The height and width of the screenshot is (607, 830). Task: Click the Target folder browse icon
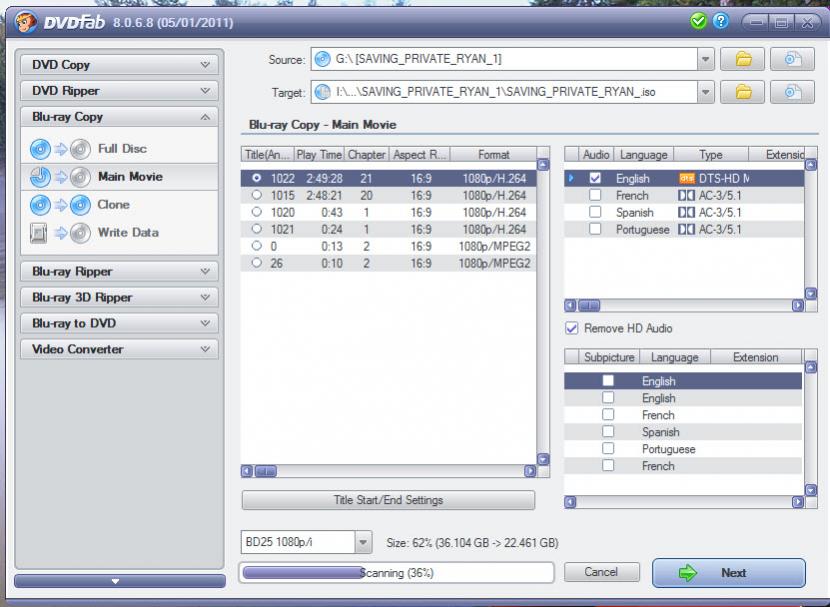pos(743,92)
